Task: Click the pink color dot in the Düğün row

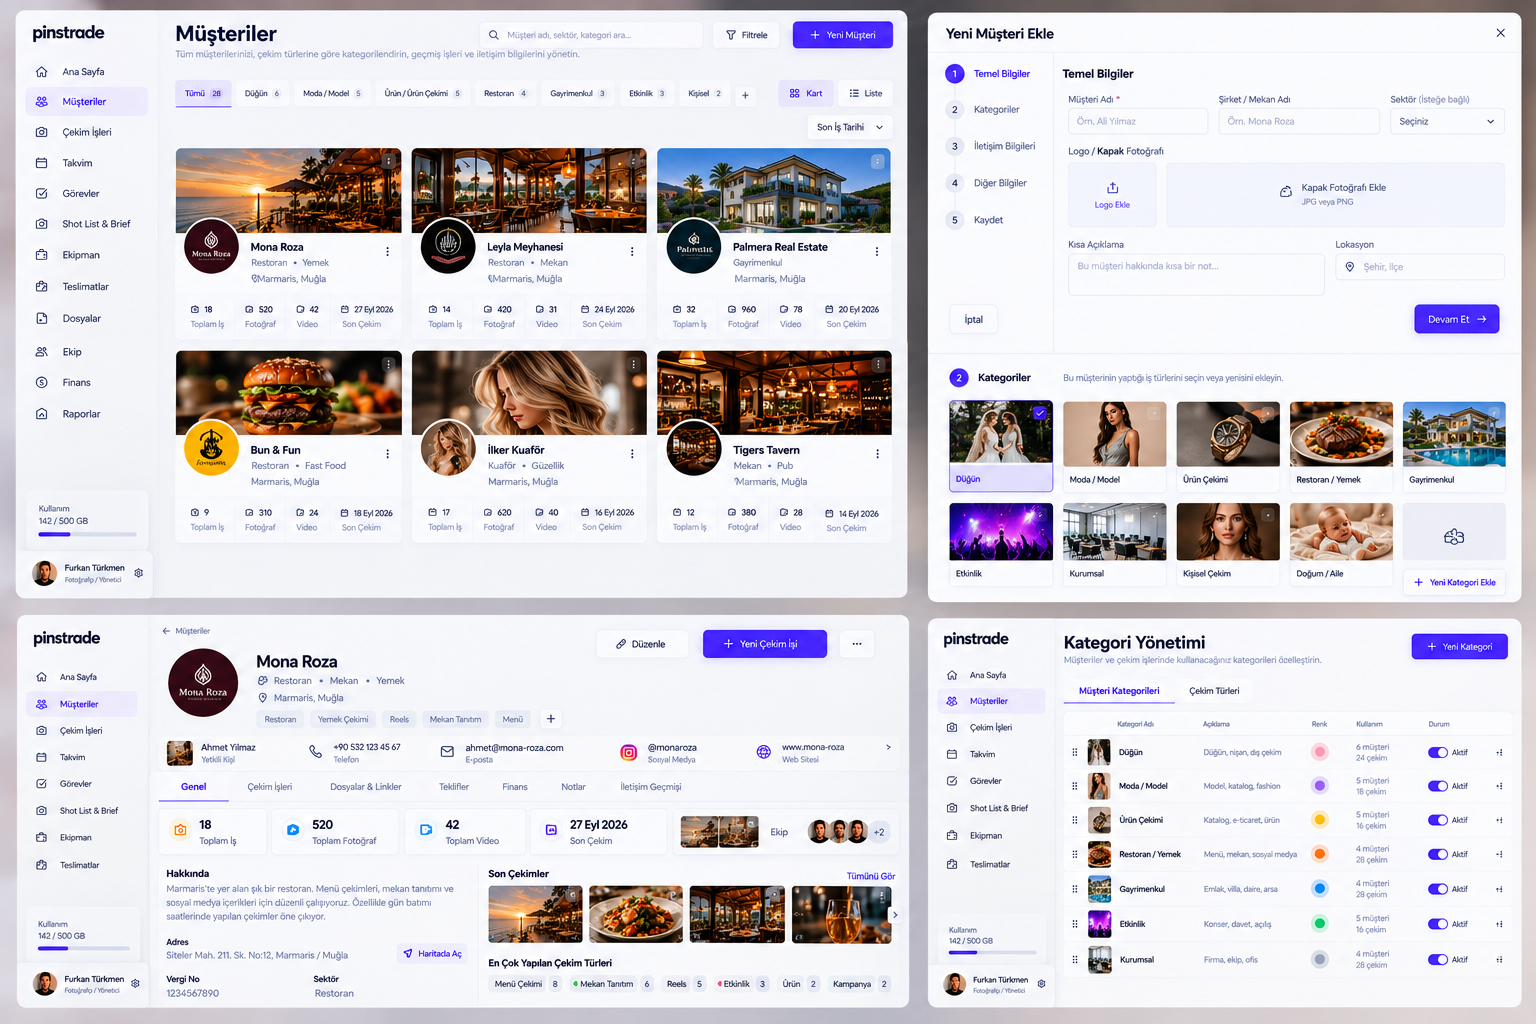Action: point(1320,752)
